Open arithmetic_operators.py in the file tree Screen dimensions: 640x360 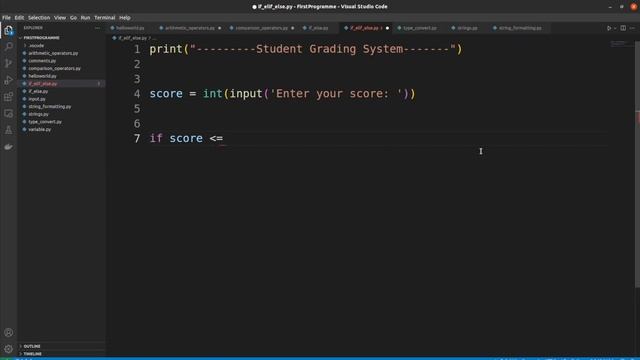click(53, 53)
